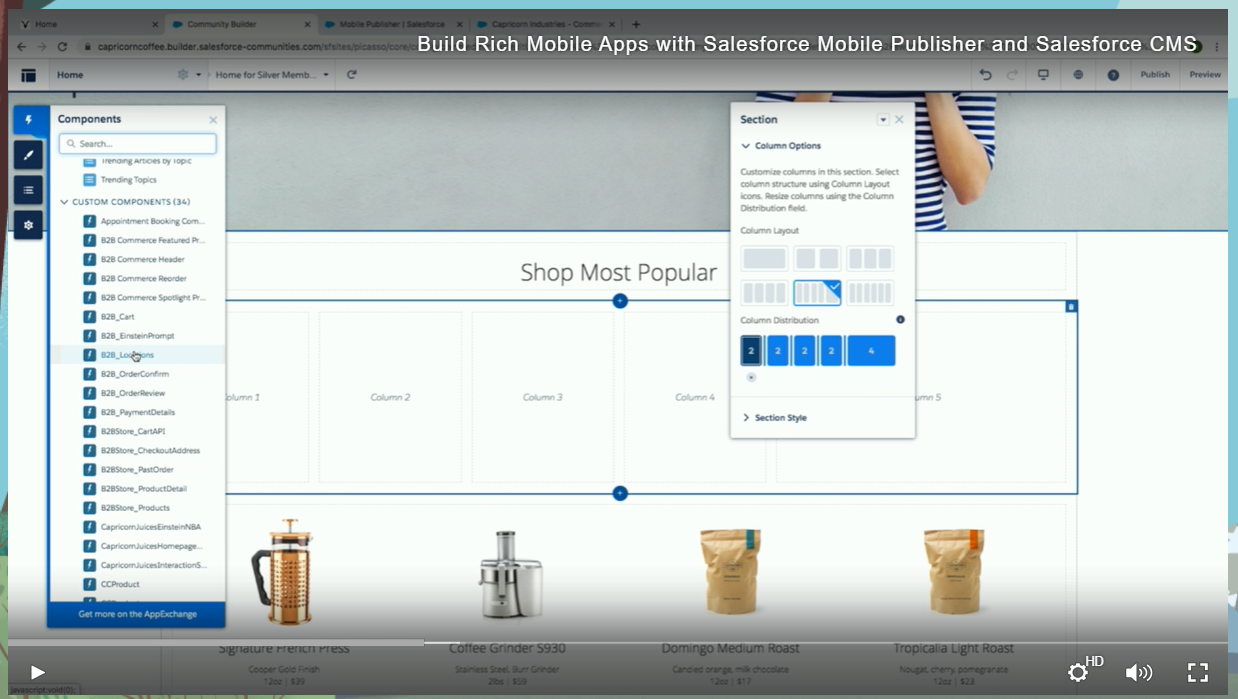Open the dropdown arrow beside the page gear
Screen dimensions: 1238x699
click(x=198, y=75)
